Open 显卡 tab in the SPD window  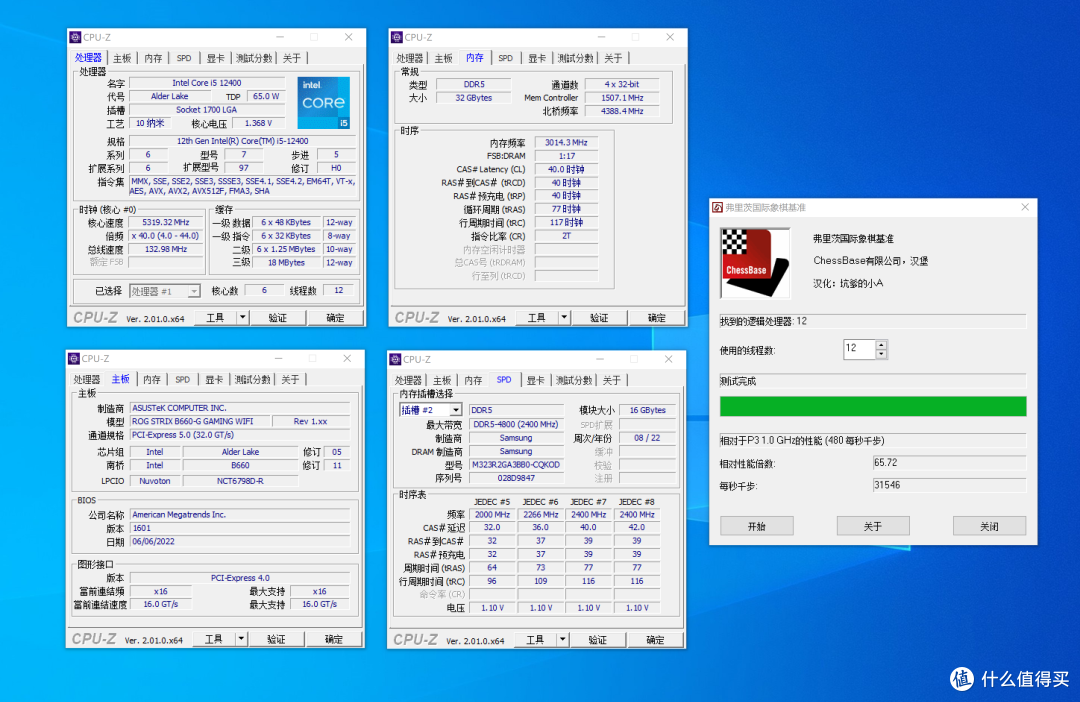click(x=536, y=381)
